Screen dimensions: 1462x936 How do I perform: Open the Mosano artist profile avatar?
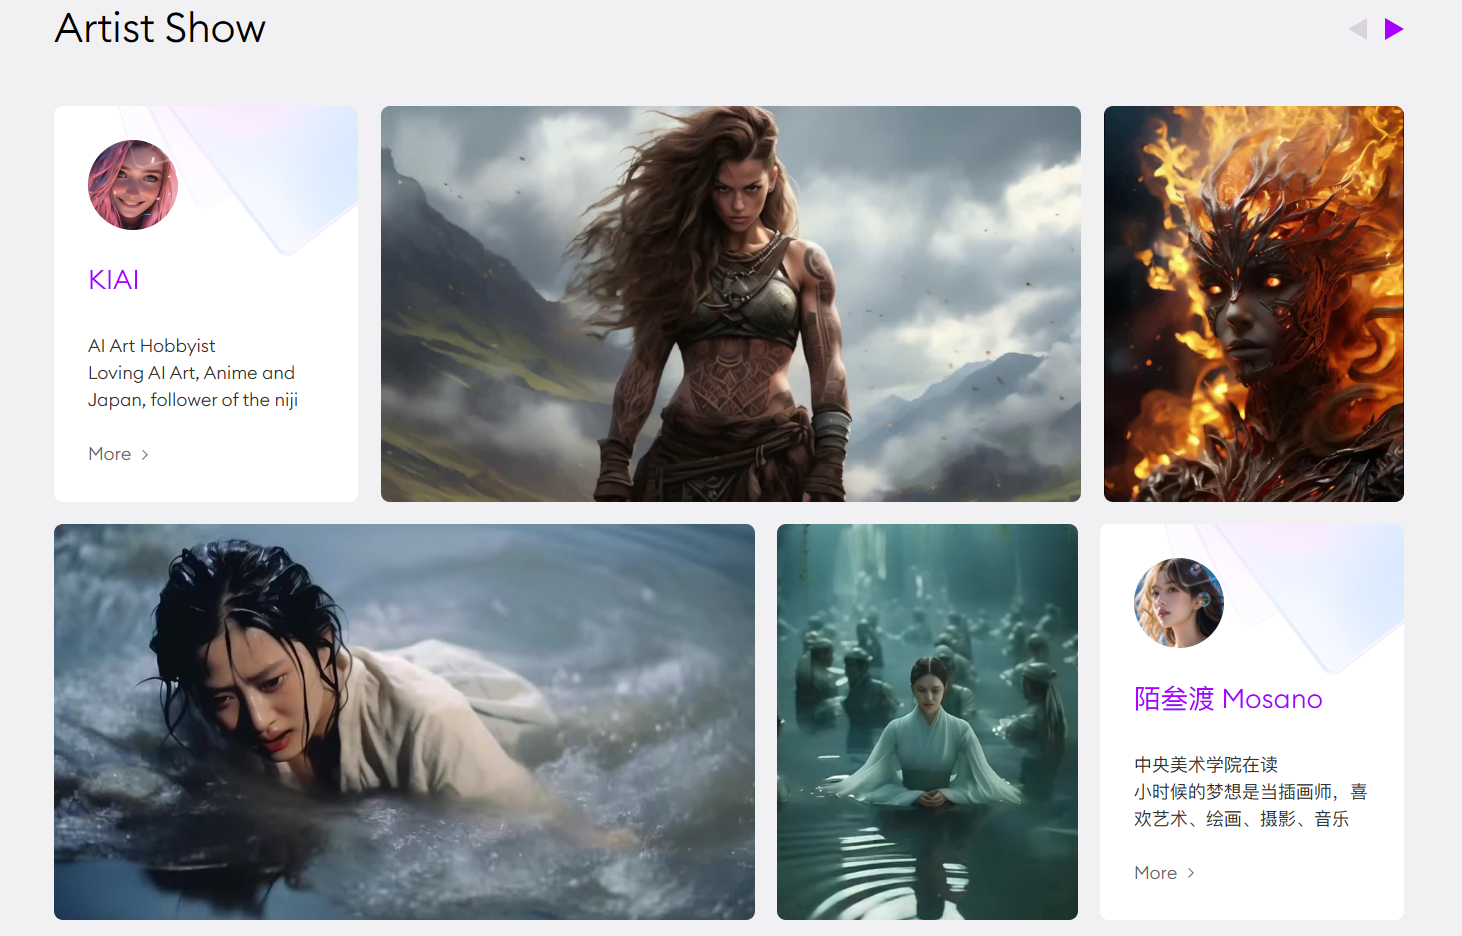[x=1178, y=603]
